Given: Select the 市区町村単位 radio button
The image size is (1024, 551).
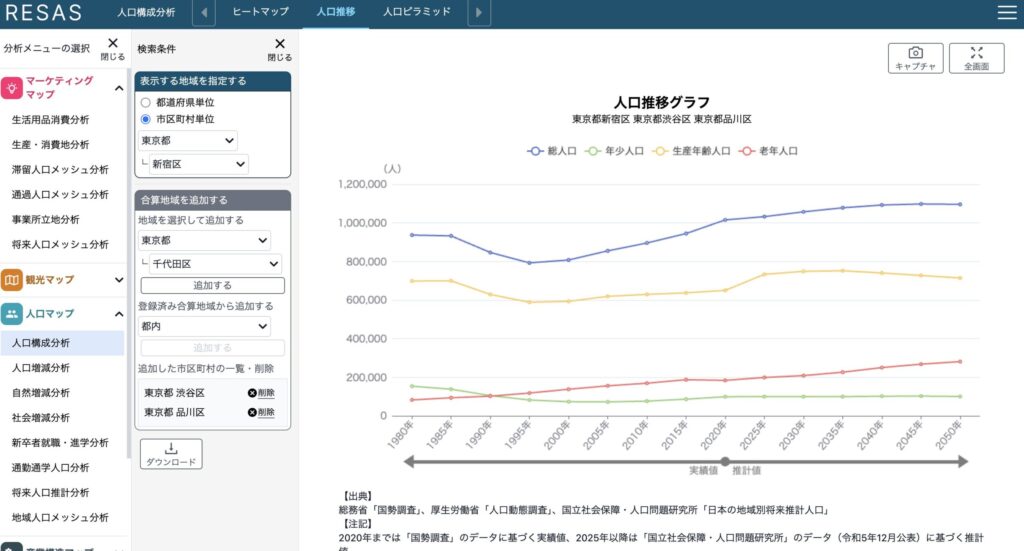Looking at the screenshot, I should 146,119.
